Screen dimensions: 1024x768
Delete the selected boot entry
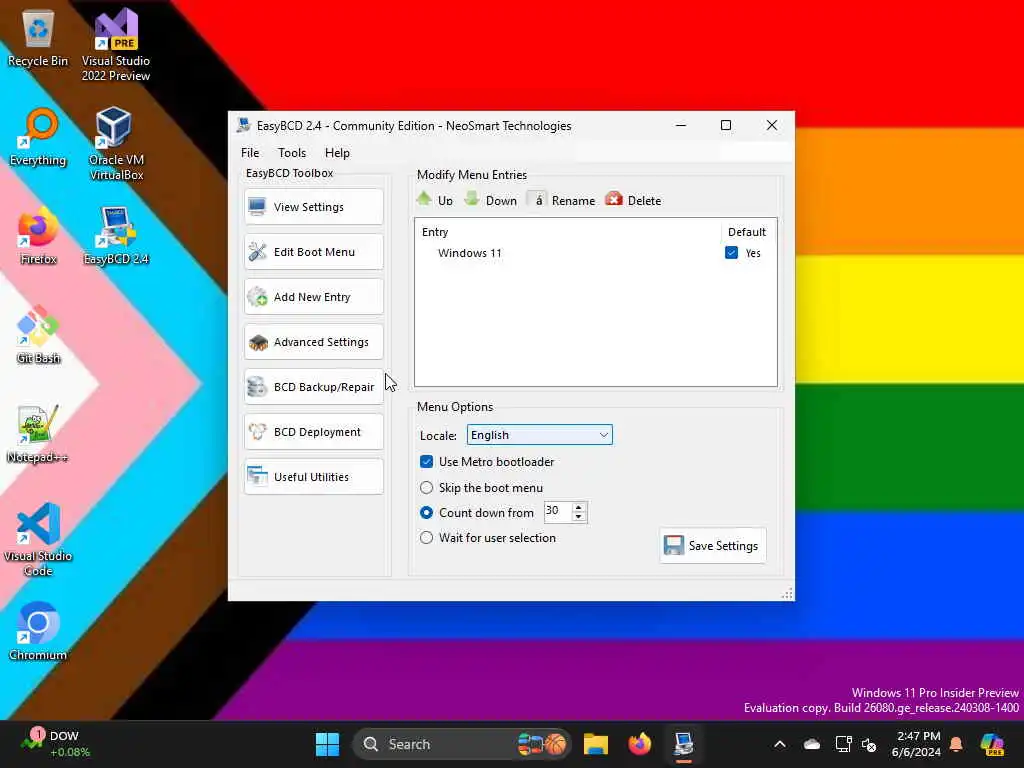click(633, 200)
